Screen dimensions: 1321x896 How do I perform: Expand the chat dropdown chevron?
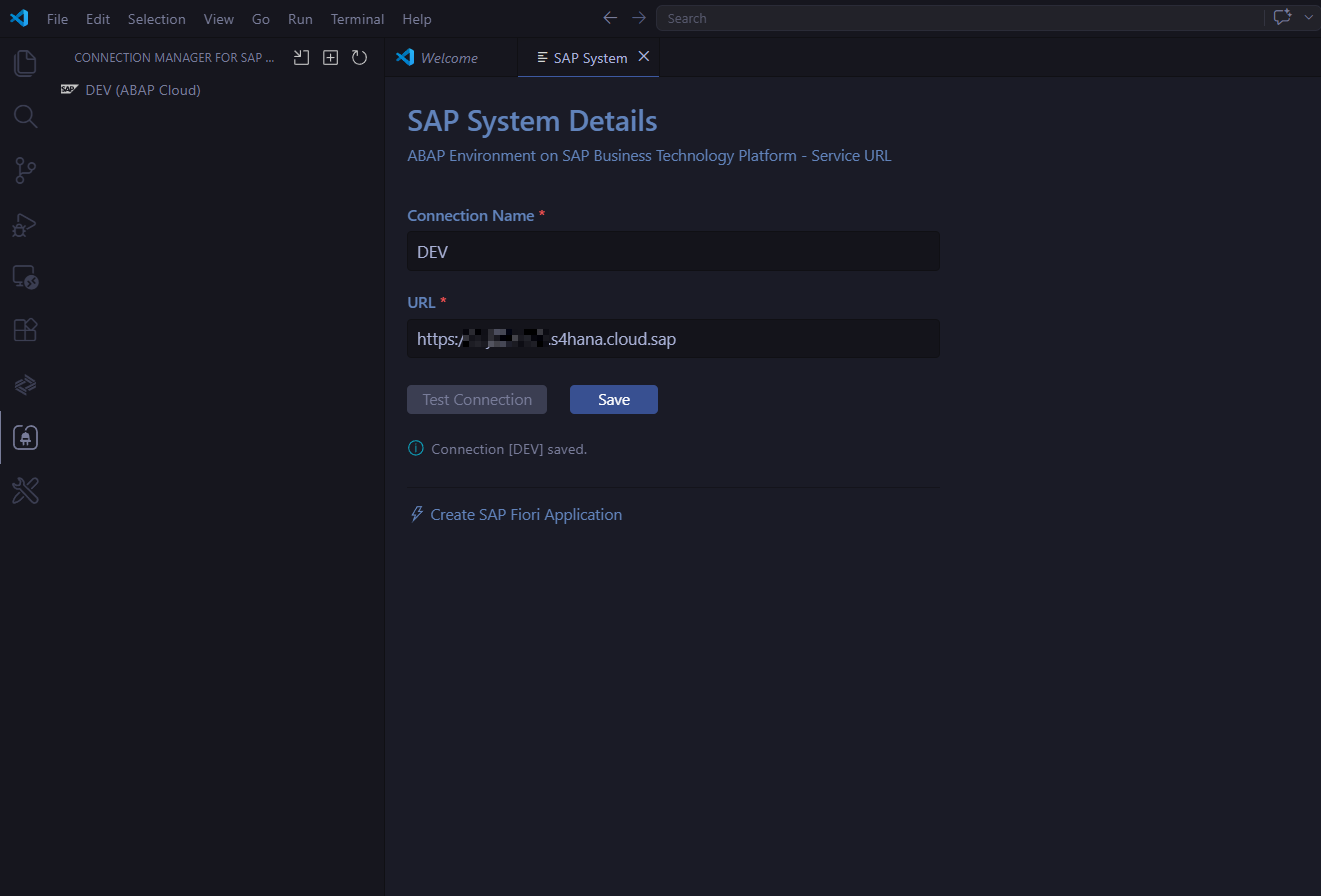coord(1308,18)
